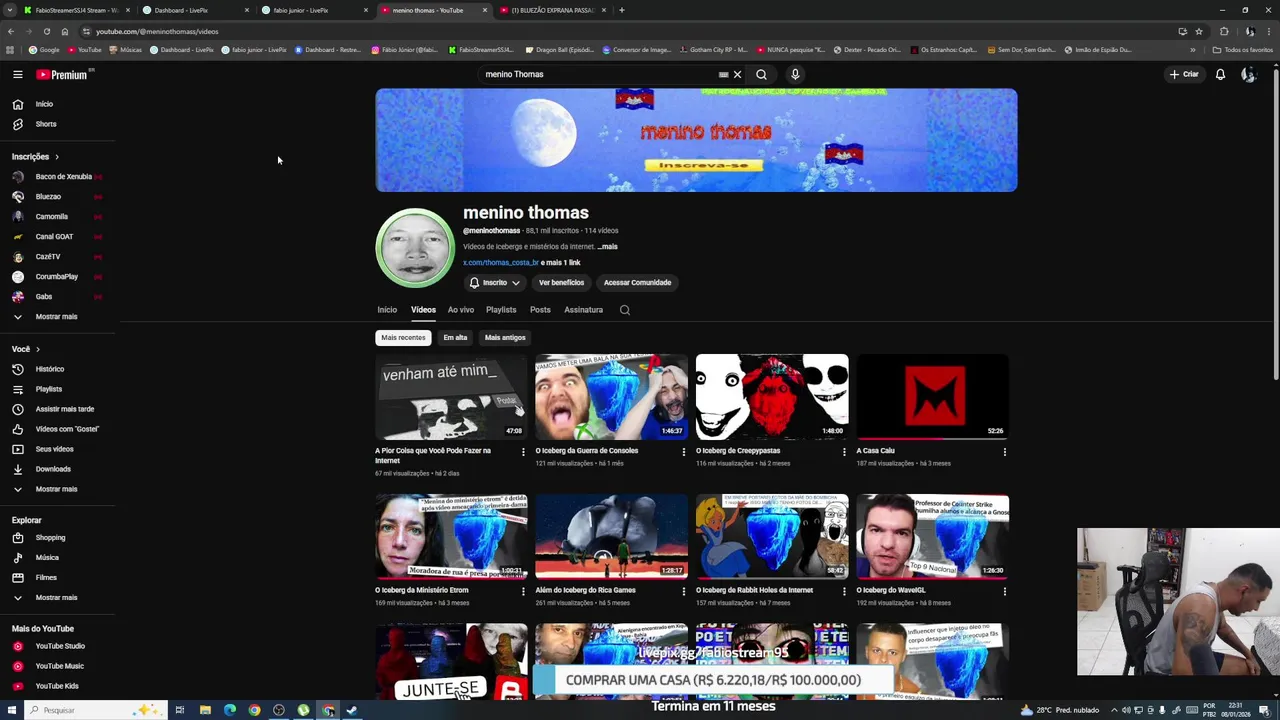Open File Explorer from the taskbar

tap(205, 710)
